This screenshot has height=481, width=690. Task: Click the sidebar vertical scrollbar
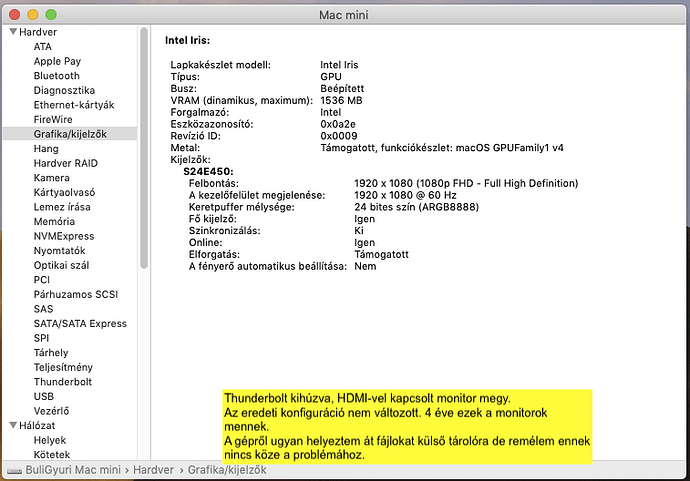point(144,150)
